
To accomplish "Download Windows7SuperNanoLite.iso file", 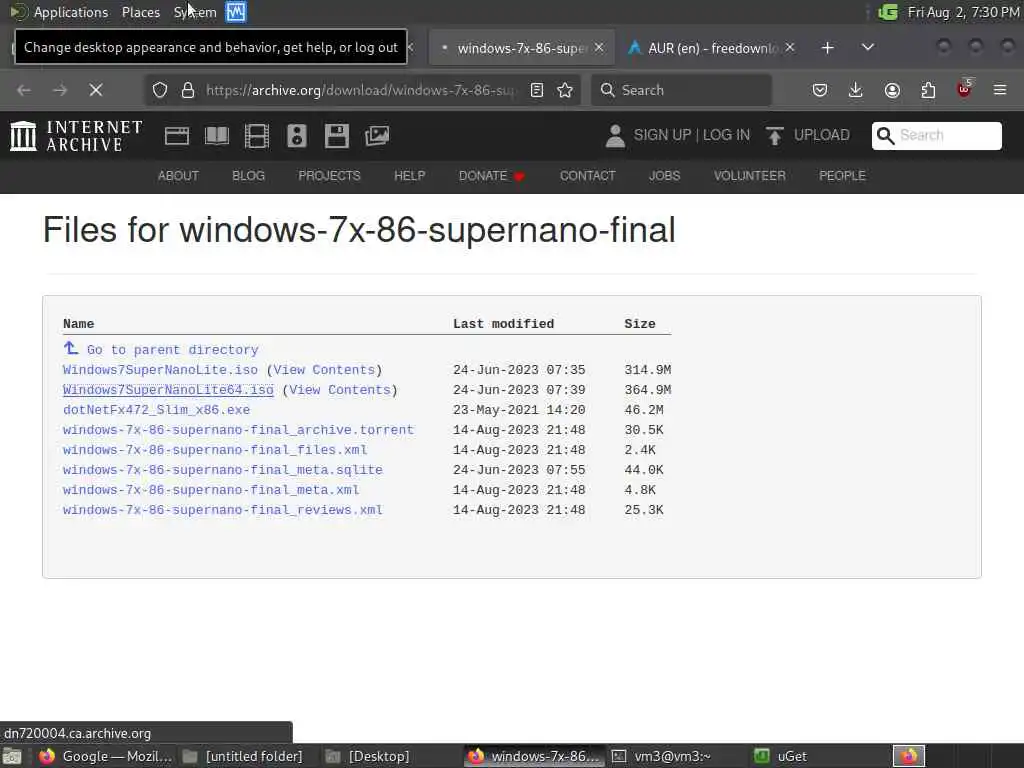I will [160, 370].
